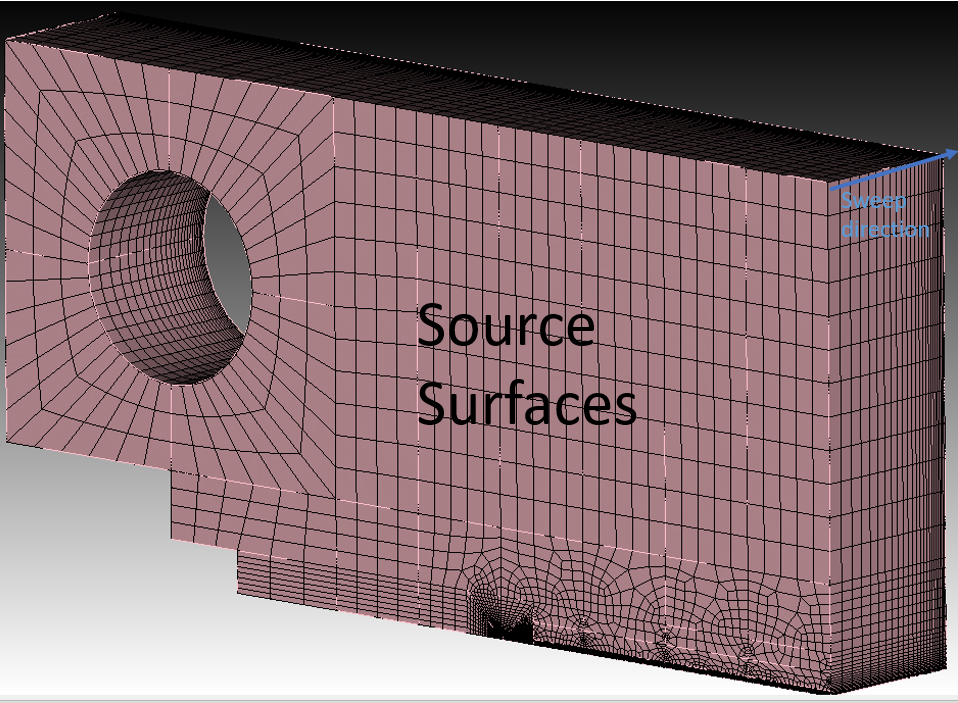
Task: Click the 'Source Surfaces' text label
Action: pos(527,365)
